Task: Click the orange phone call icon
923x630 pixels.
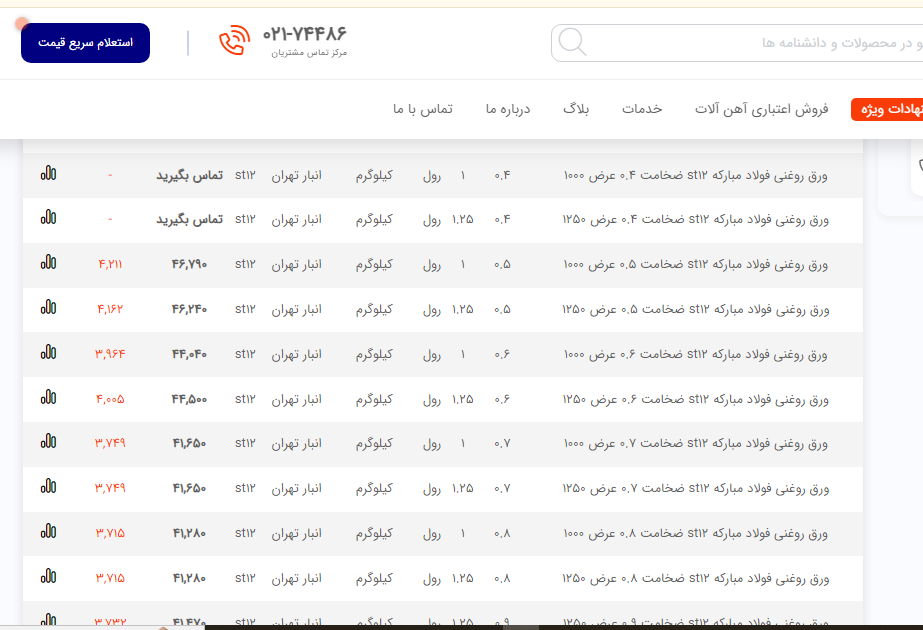Action: tap(233, 42)
